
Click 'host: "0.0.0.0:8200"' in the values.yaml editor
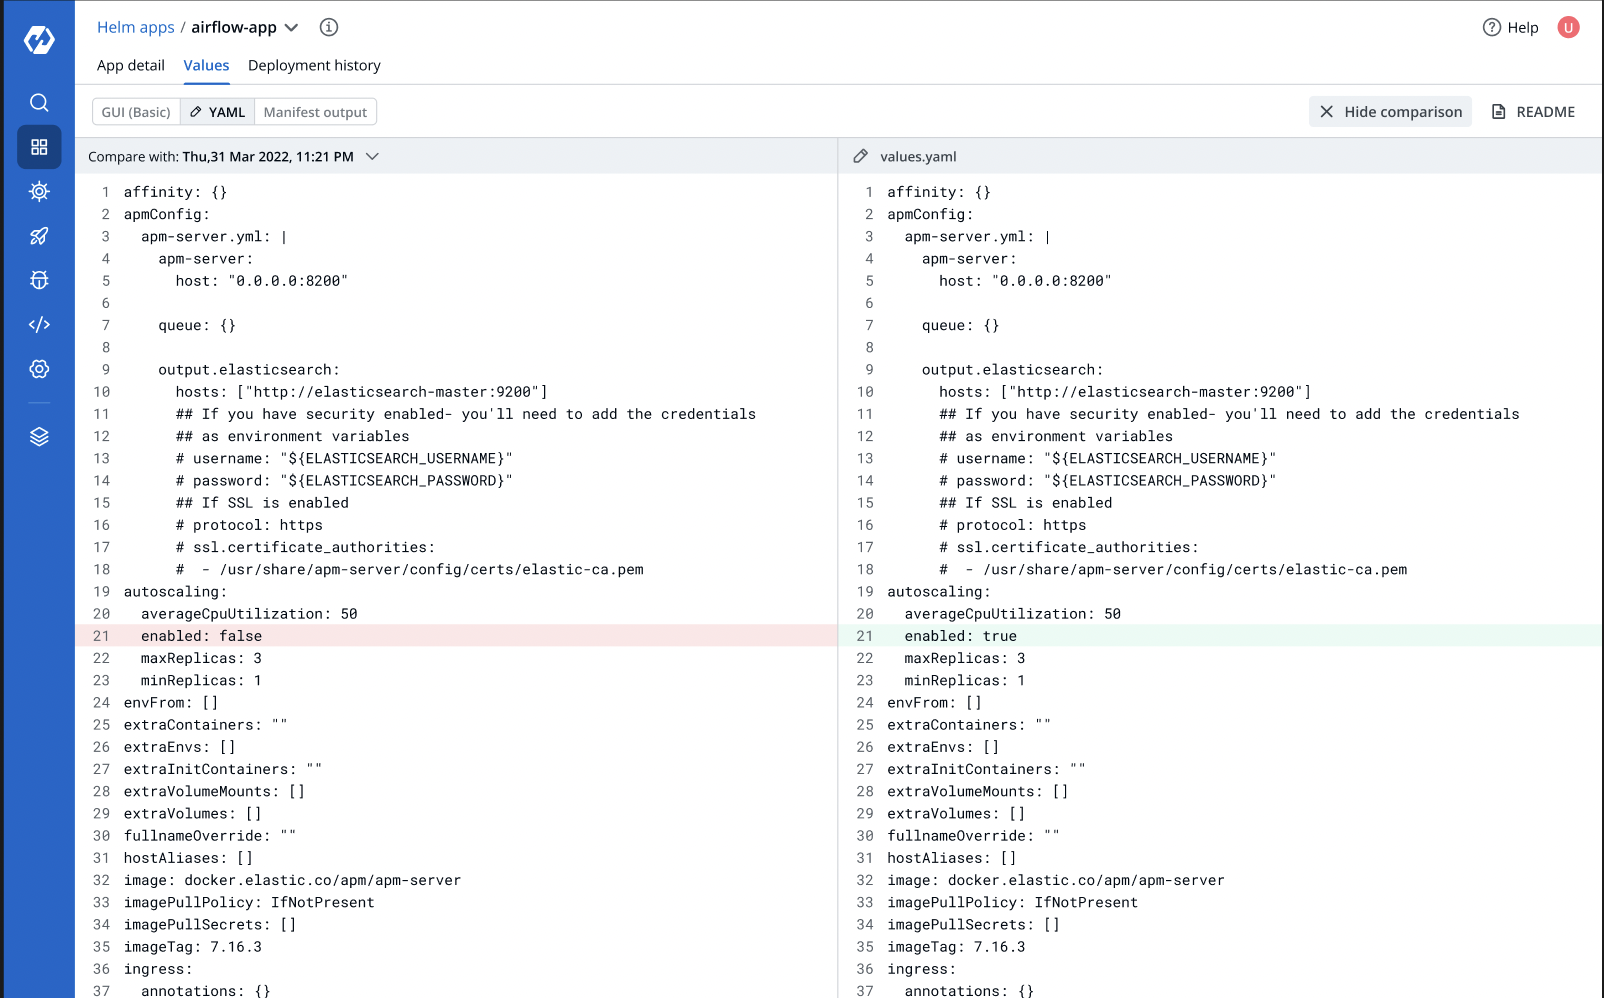1025,281
